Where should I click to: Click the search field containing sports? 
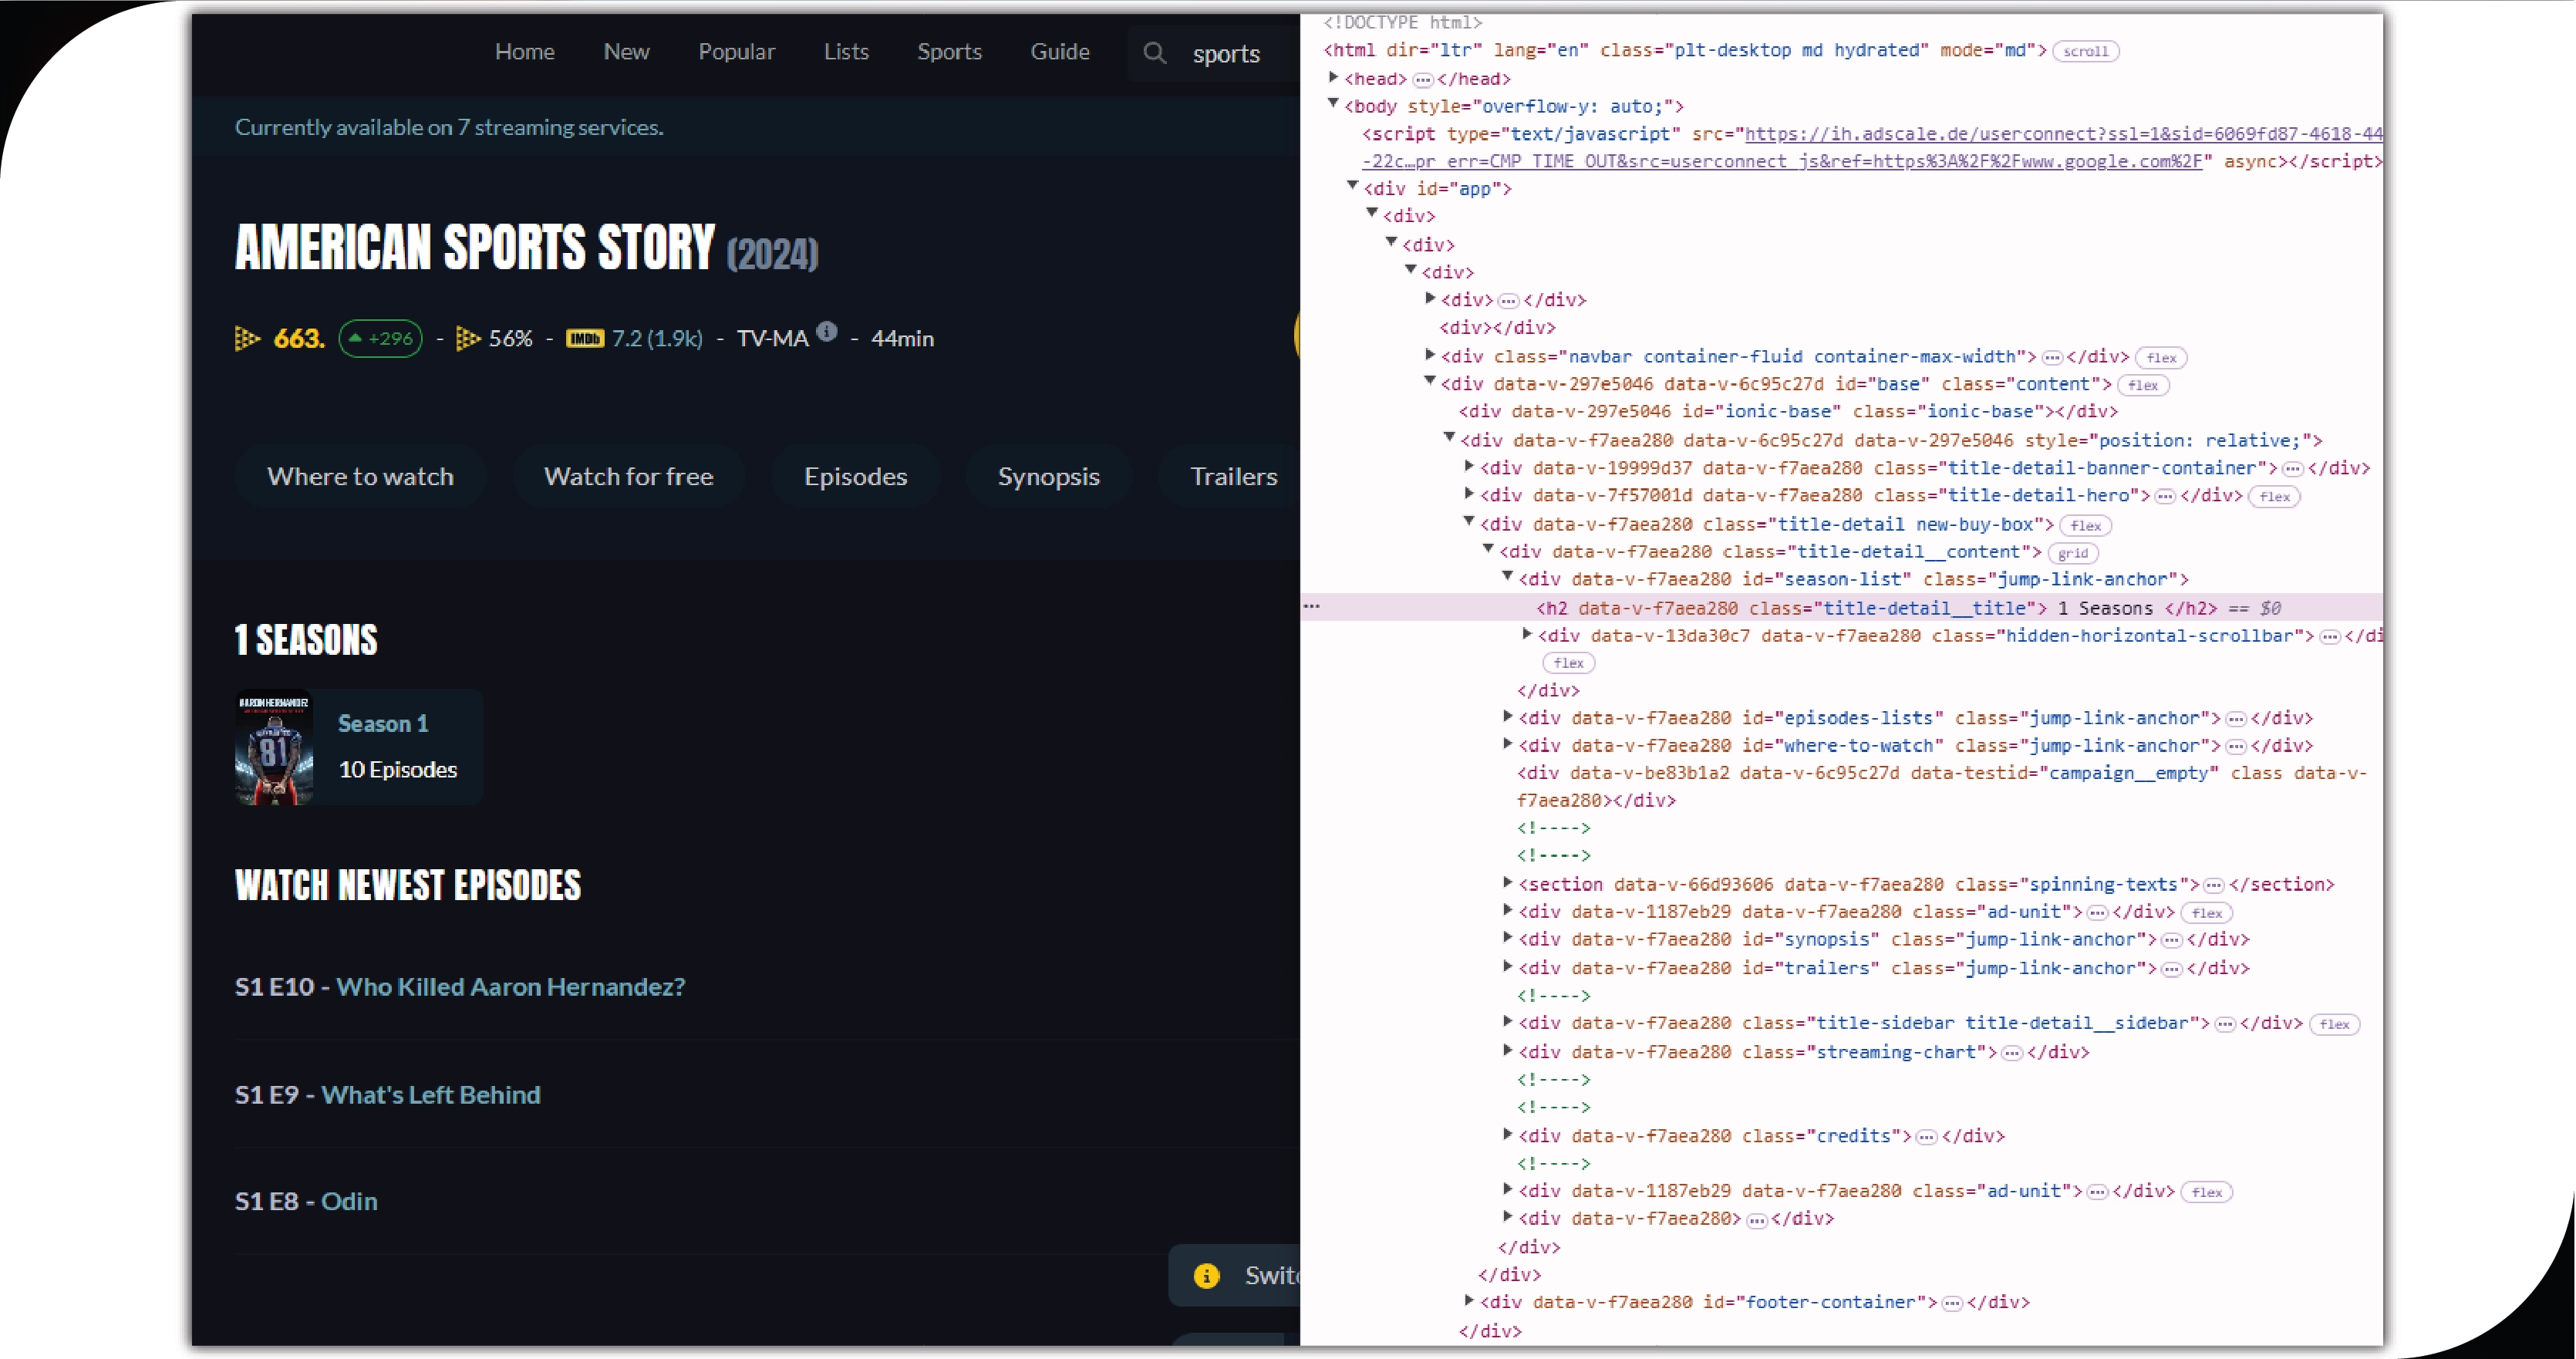pos(1226,54)
